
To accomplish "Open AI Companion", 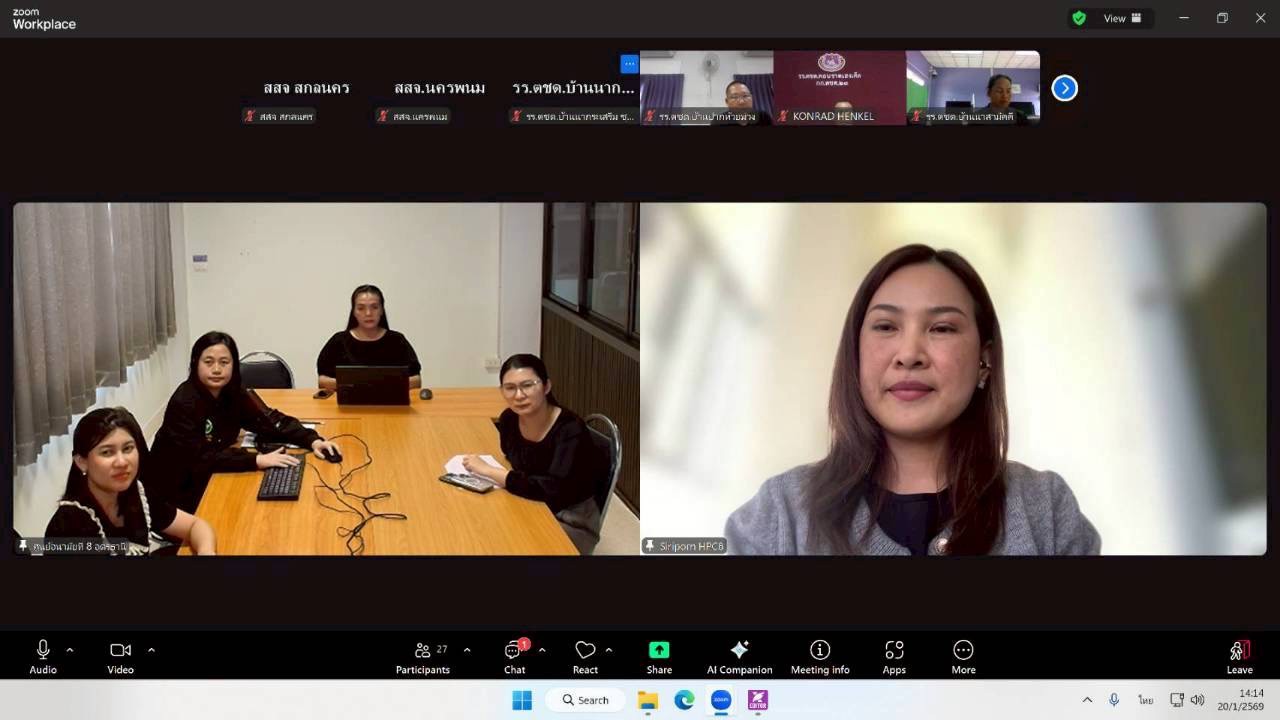I will click(739, 657).
